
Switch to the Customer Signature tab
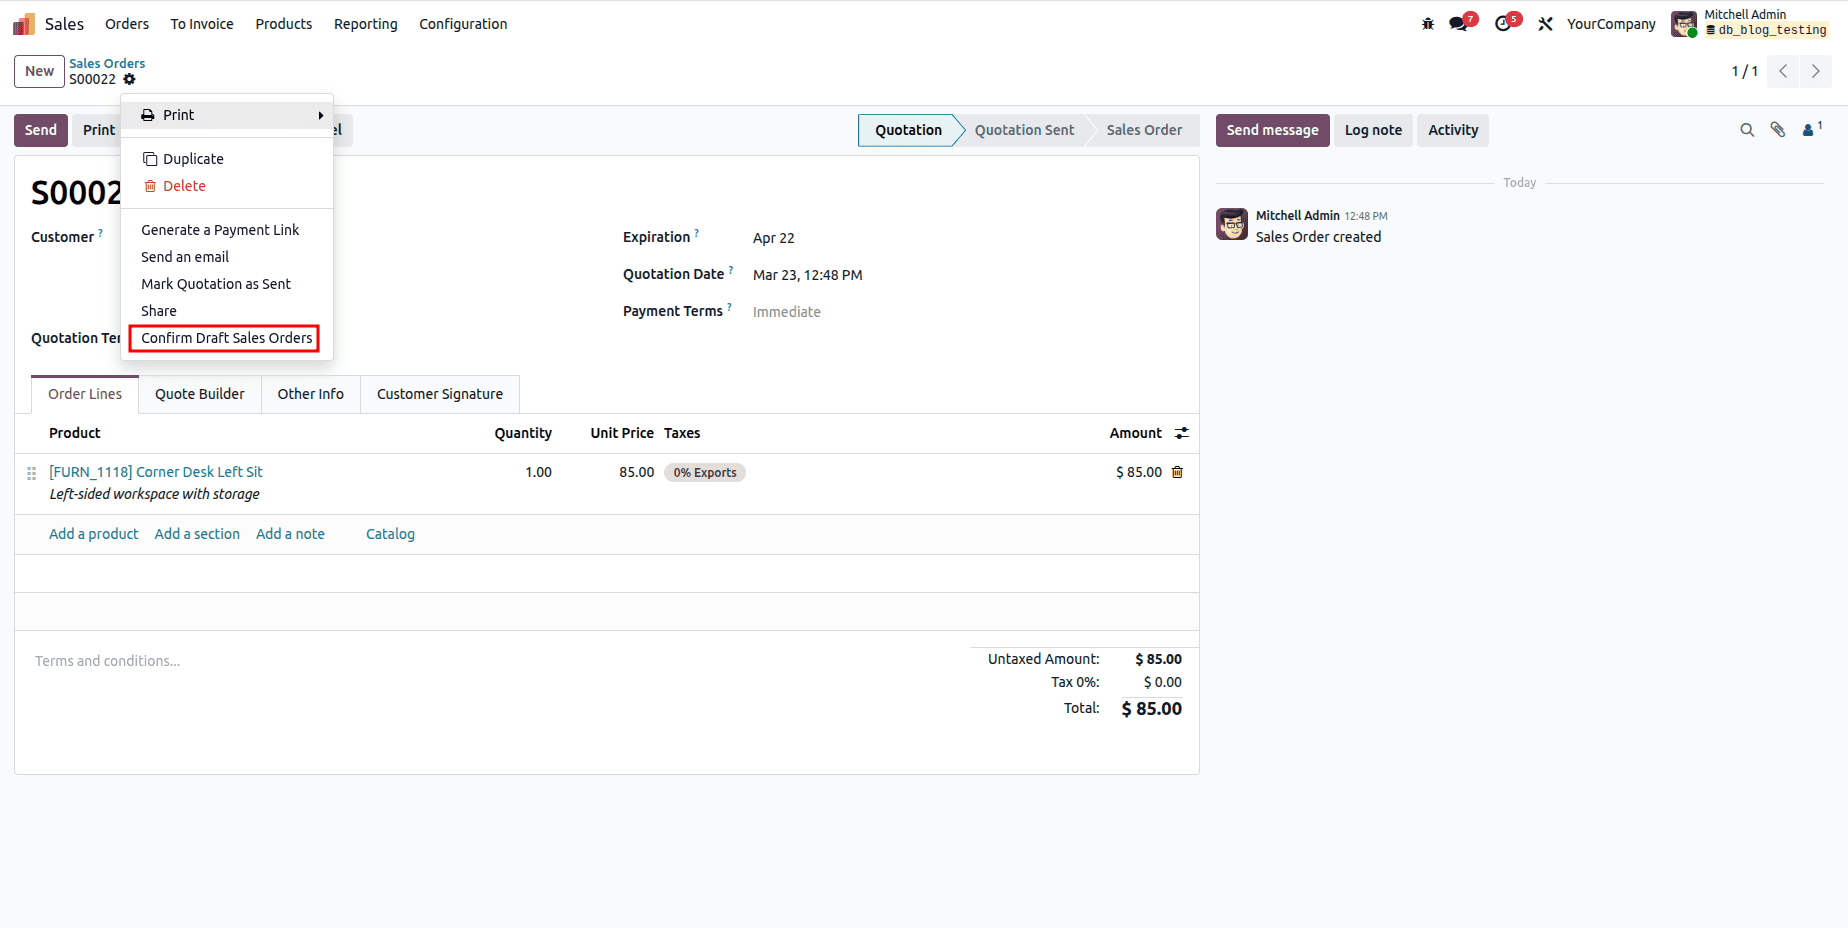pos(439,394)
